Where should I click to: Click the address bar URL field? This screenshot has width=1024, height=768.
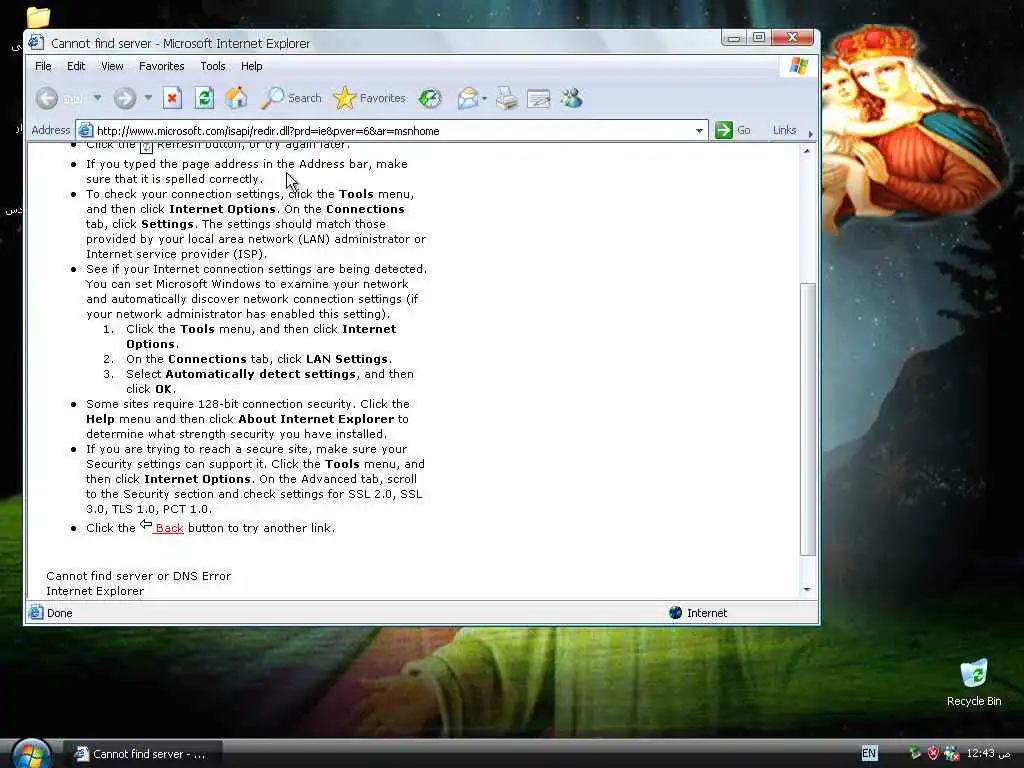click(394, 131)
